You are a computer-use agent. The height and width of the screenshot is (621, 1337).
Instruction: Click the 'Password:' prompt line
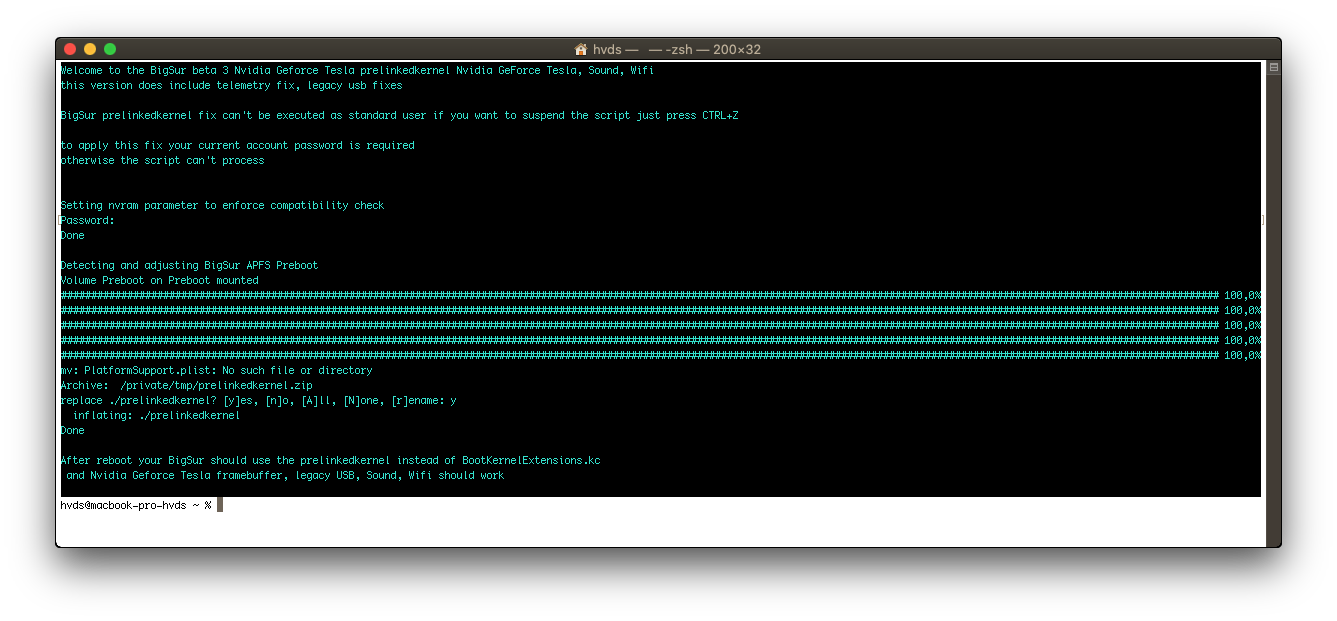click(88, 220)
